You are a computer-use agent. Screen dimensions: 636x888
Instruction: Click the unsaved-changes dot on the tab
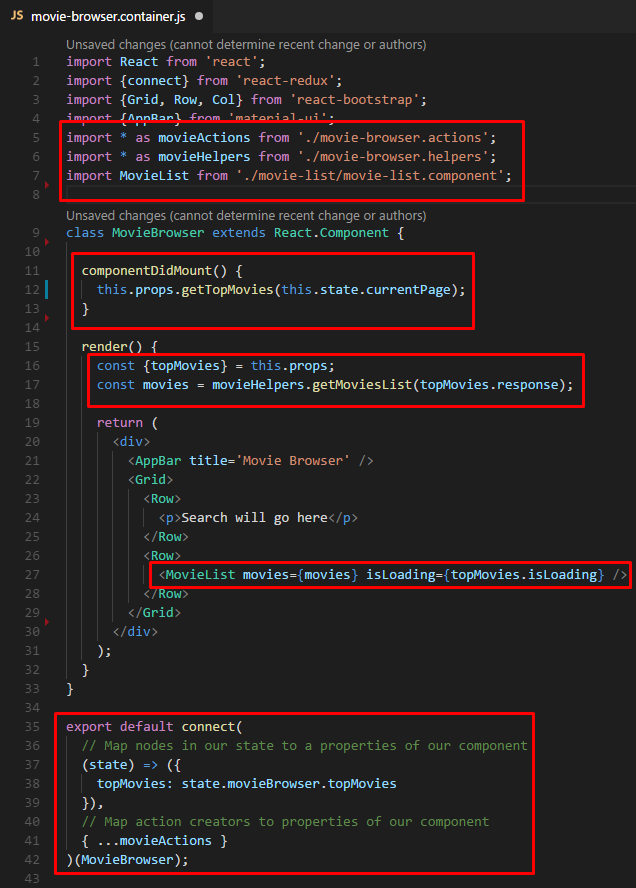(x=199, y=16)
